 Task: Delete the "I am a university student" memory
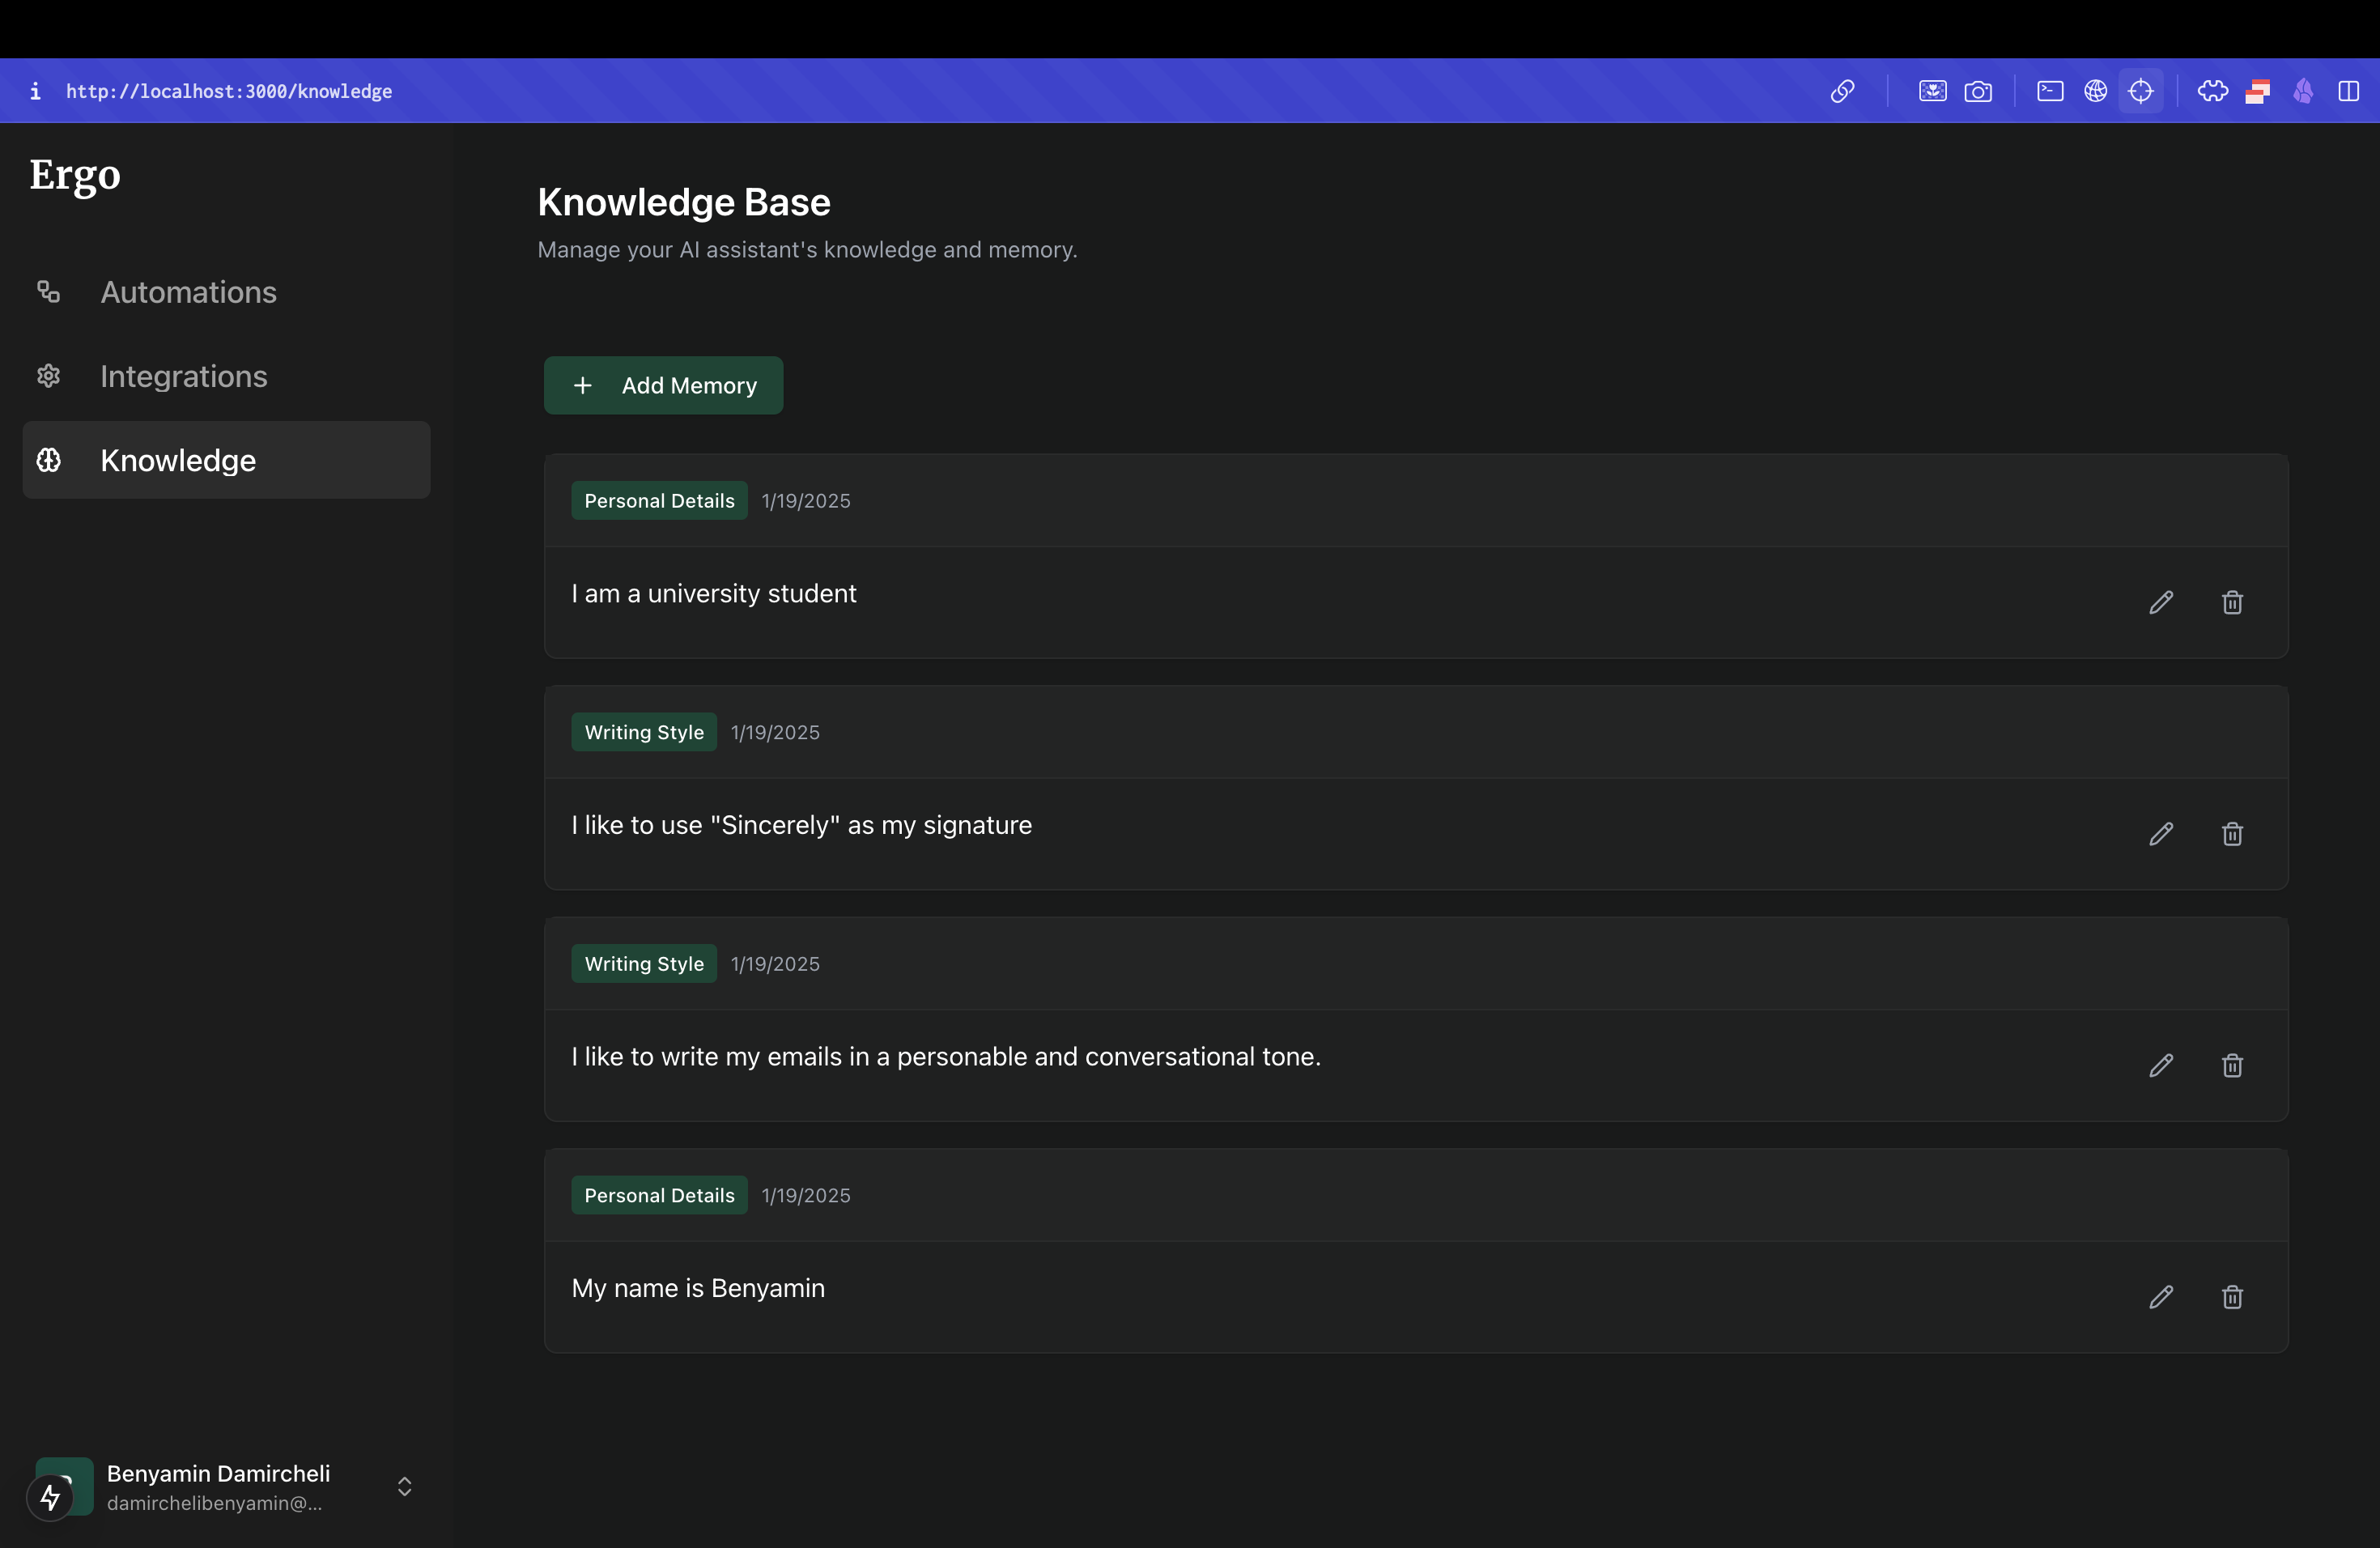point(2232,602)
